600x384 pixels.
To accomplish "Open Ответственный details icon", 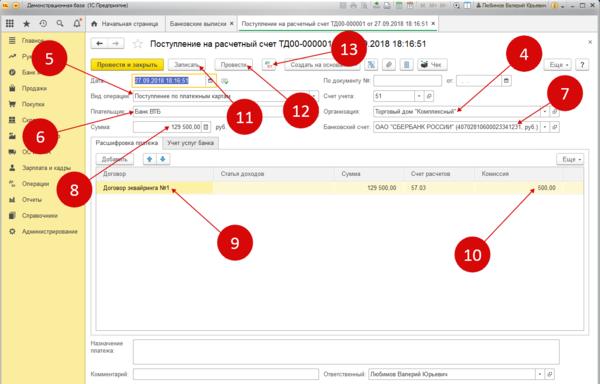I will 550,374.
